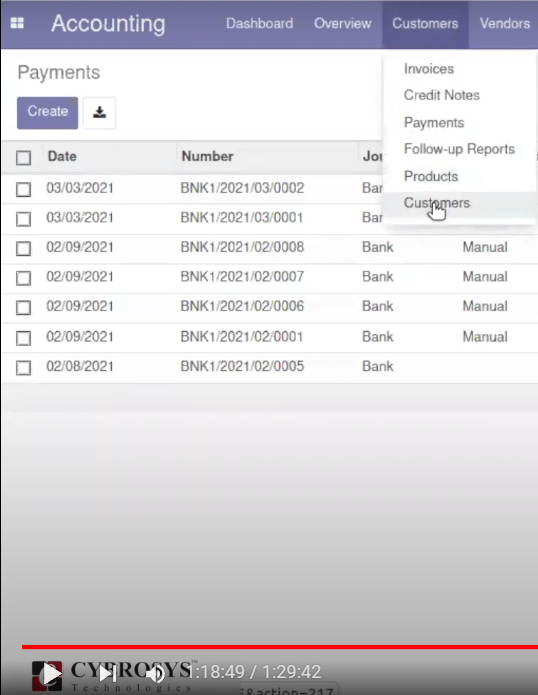Open payment BNK1/2021/02/0007
Image resolution: width=538 pixels, height=695 pixels.
pyautogui.click(x=242, y=277)
